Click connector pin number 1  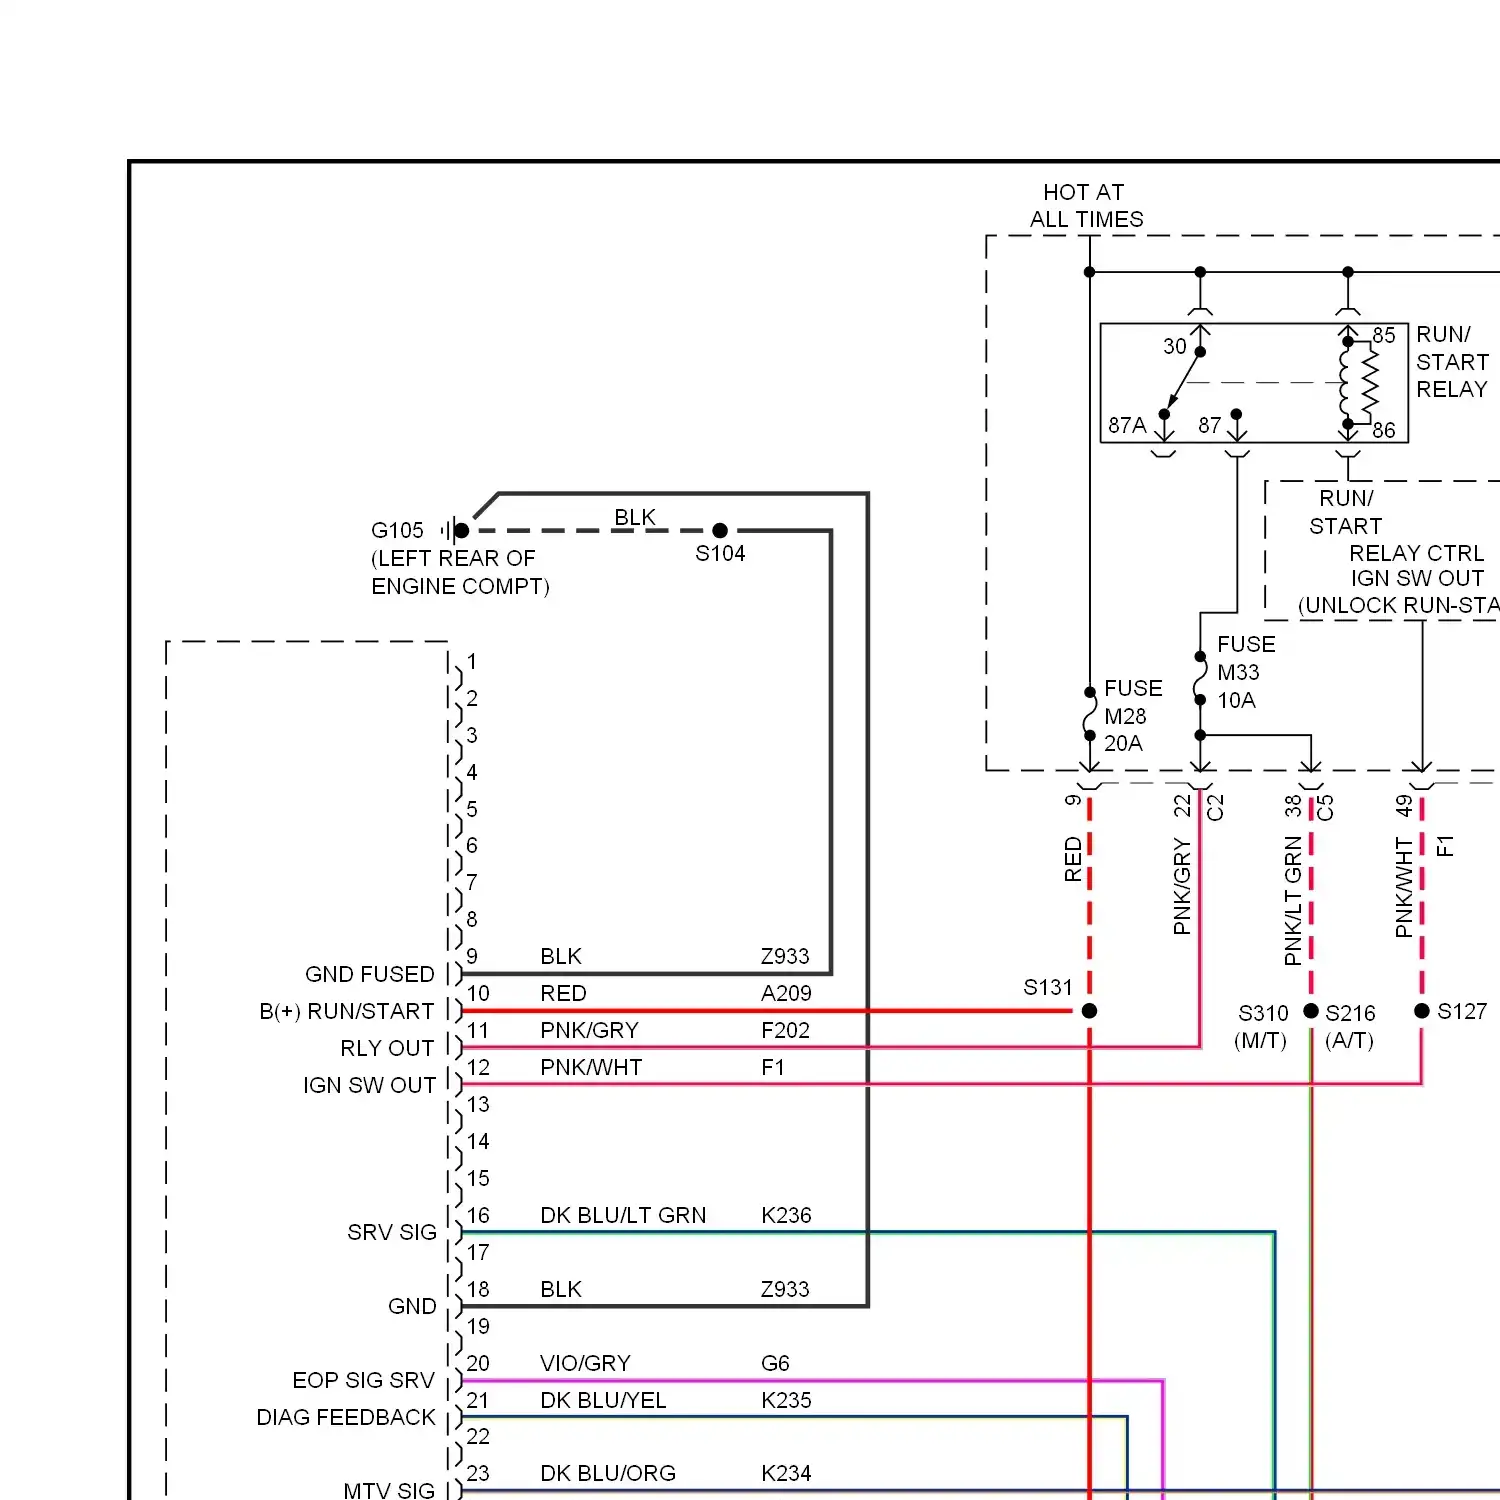click(472, 662)
